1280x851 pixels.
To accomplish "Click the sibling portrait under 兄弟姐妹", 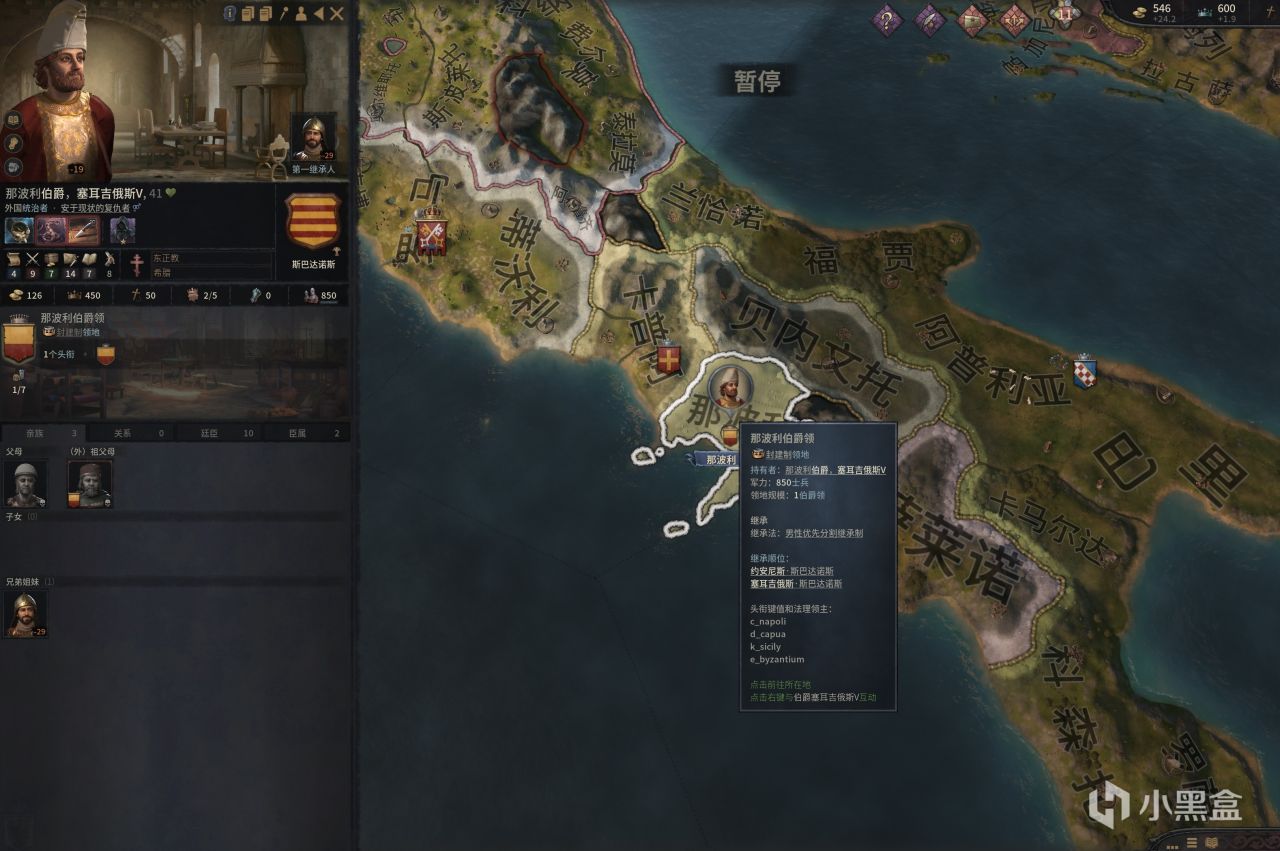I will (x=25, y=614).
